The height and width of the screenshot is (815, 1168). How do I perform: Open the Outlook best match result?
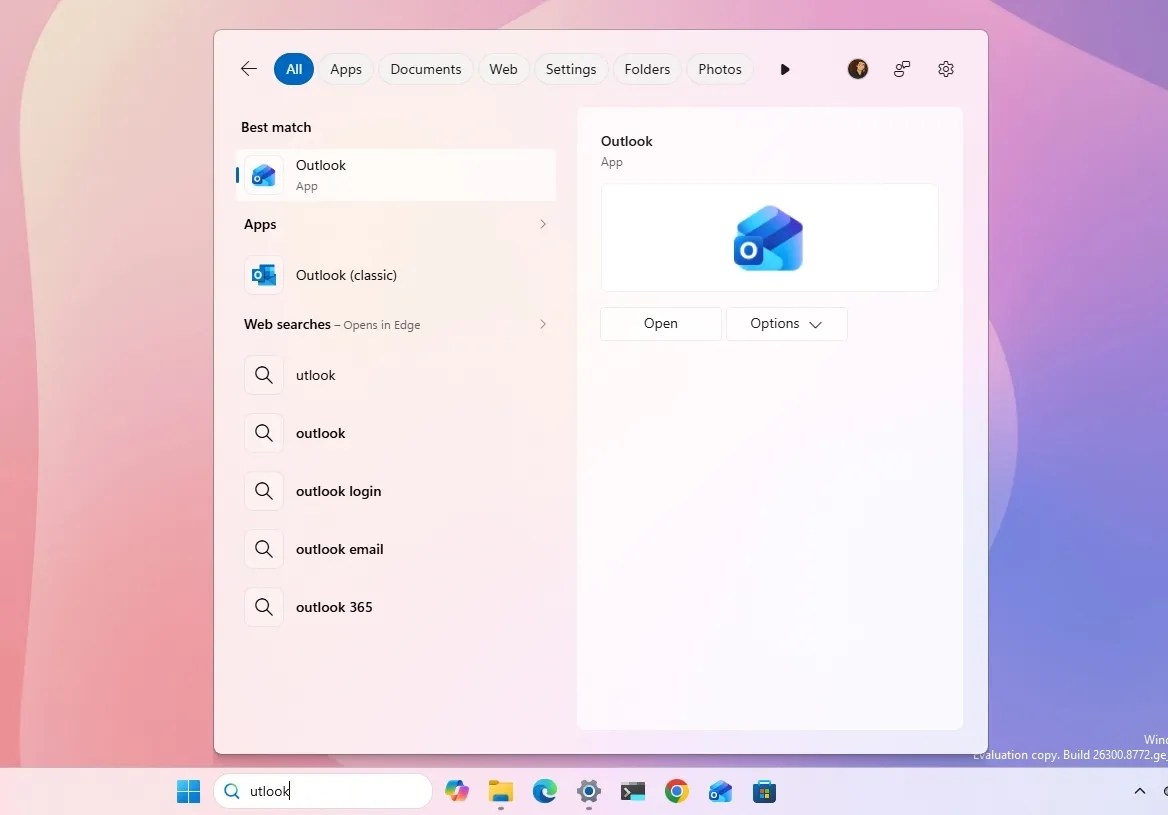point(396,175)
